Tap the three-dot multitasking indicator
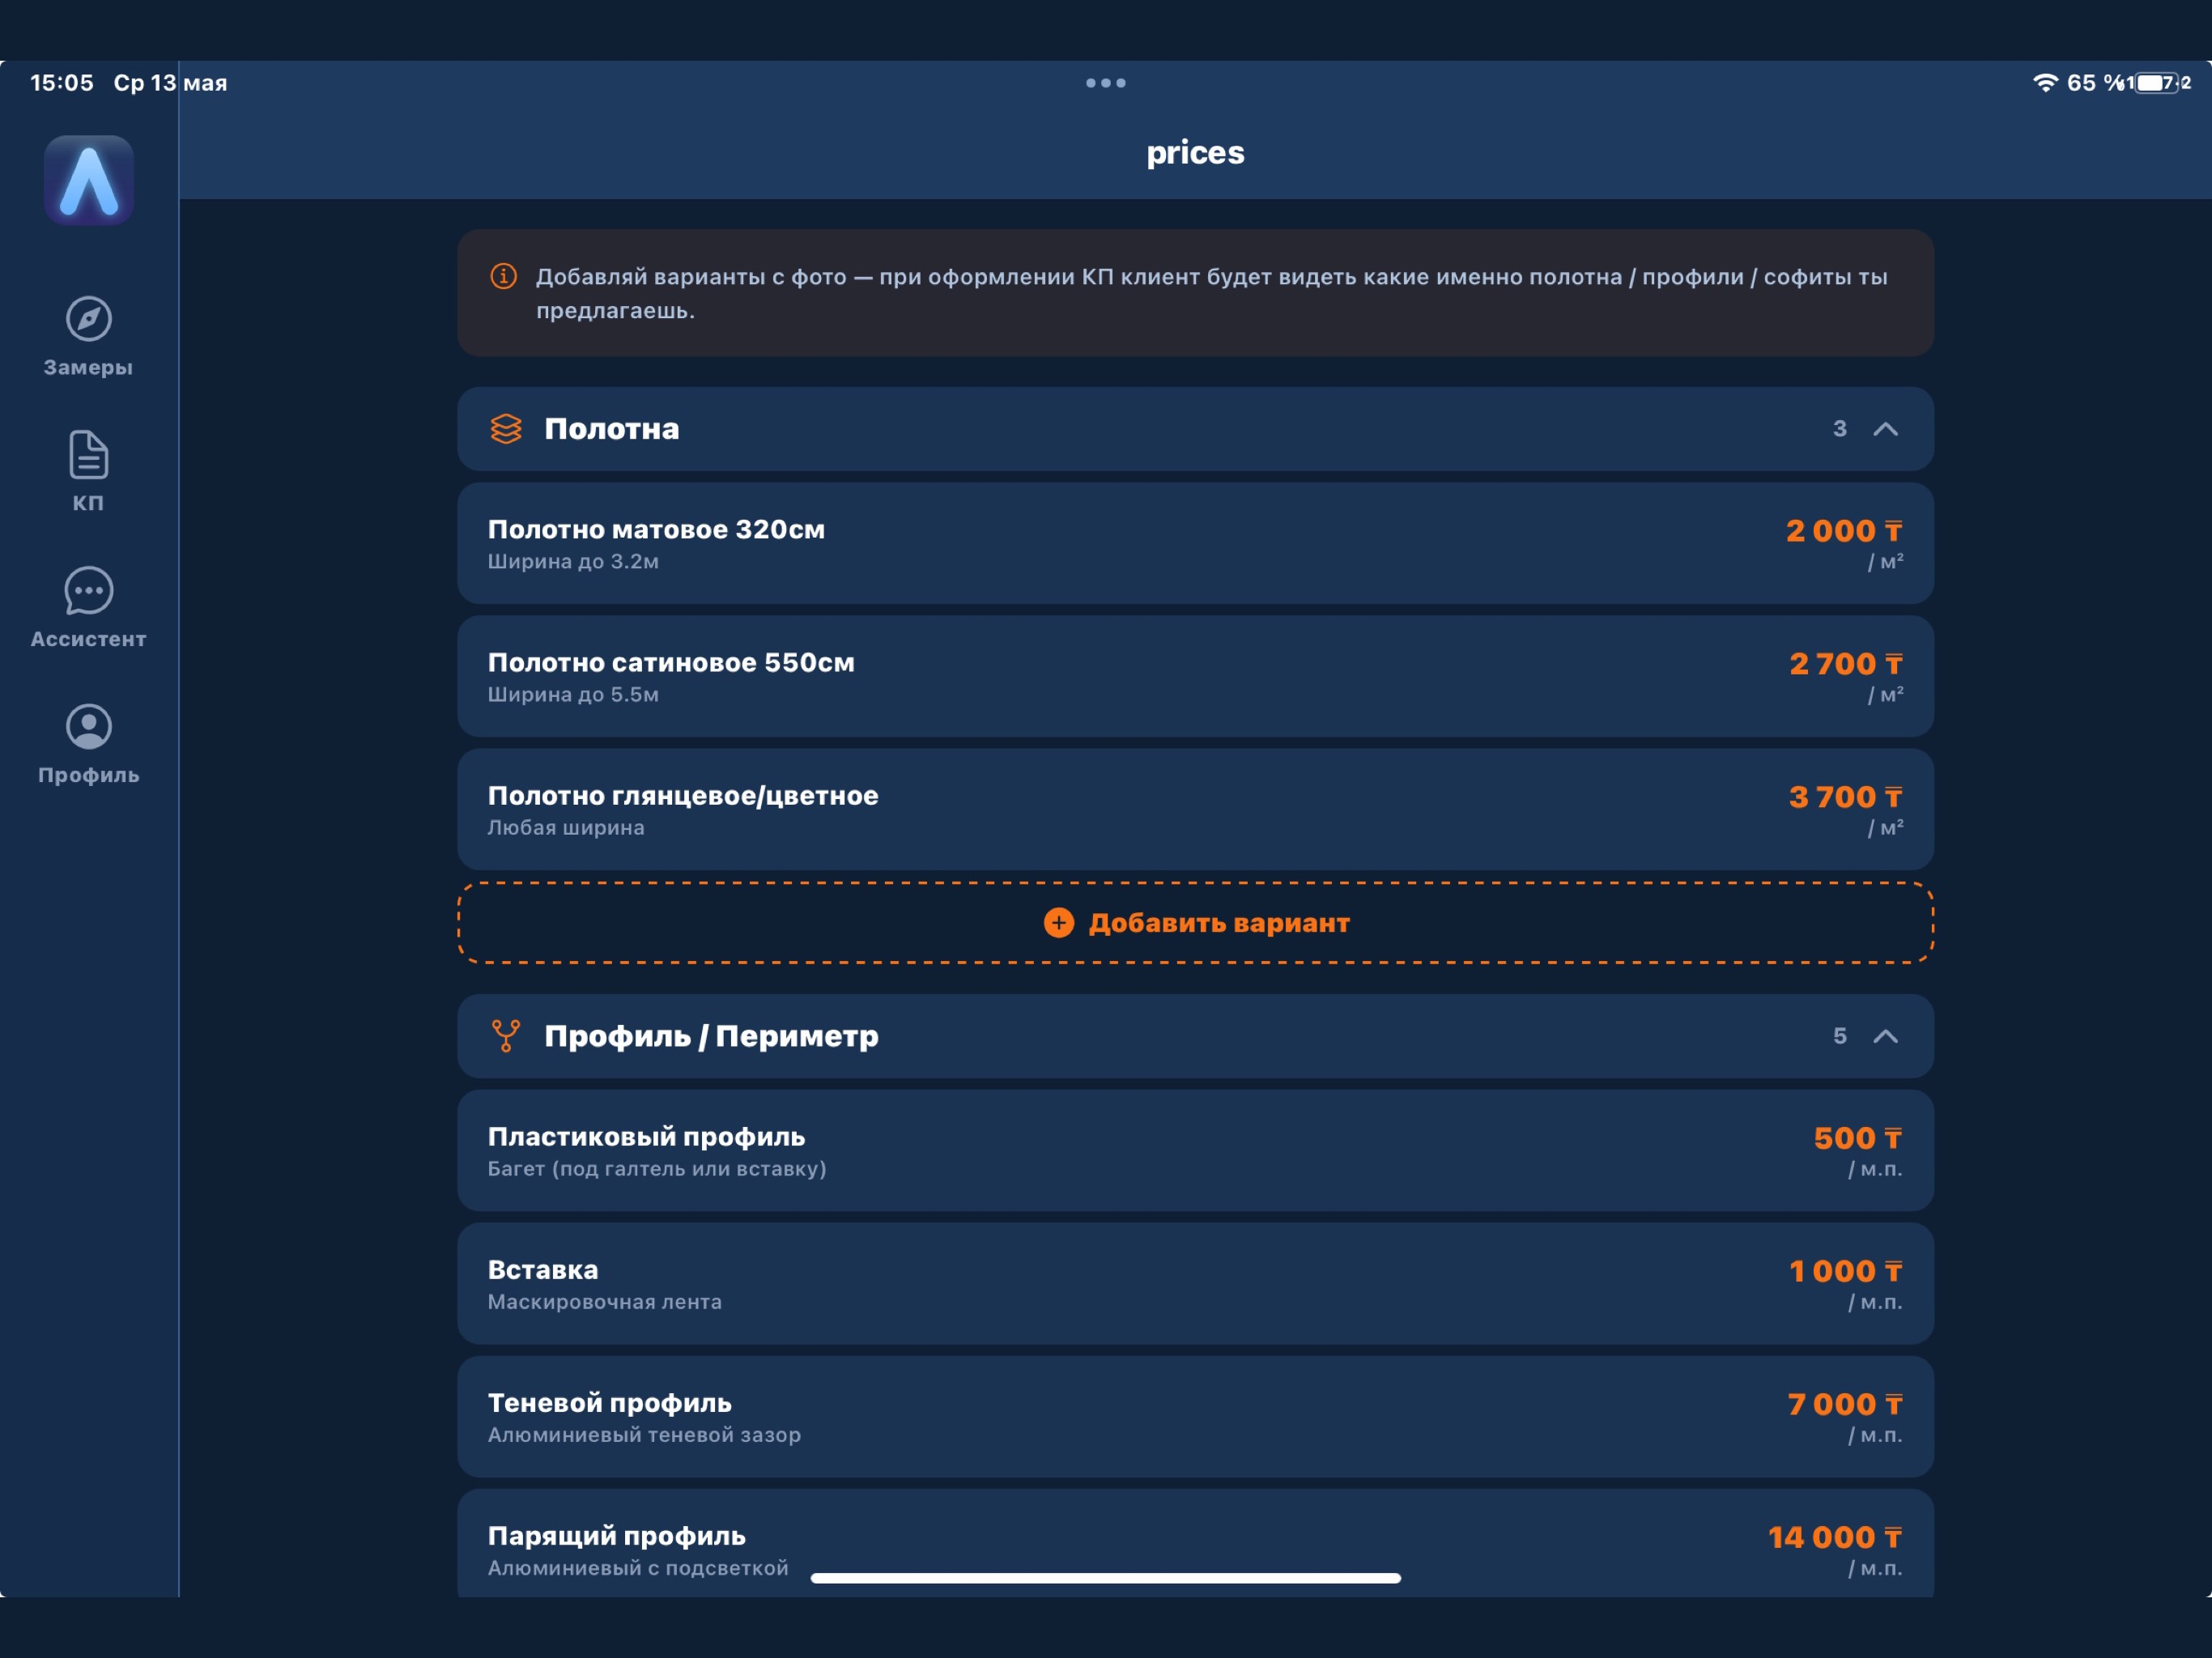 [1106, 83]
